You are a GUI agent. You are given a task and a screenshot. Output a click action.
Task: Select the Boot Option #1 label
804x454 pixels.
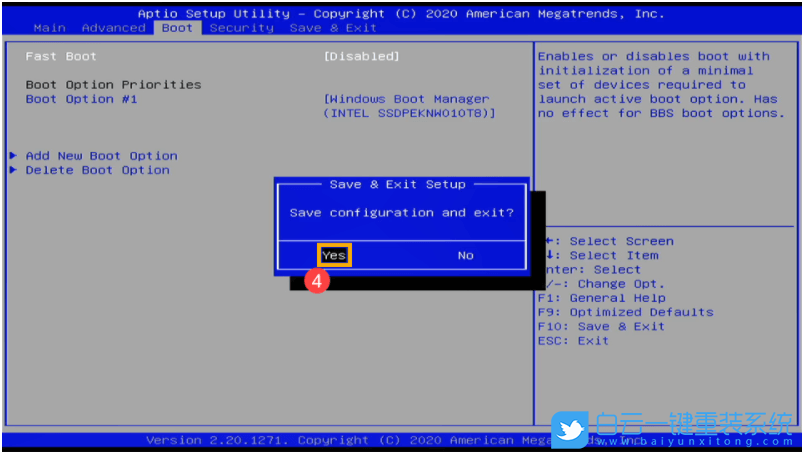click(x=81, y=99)
